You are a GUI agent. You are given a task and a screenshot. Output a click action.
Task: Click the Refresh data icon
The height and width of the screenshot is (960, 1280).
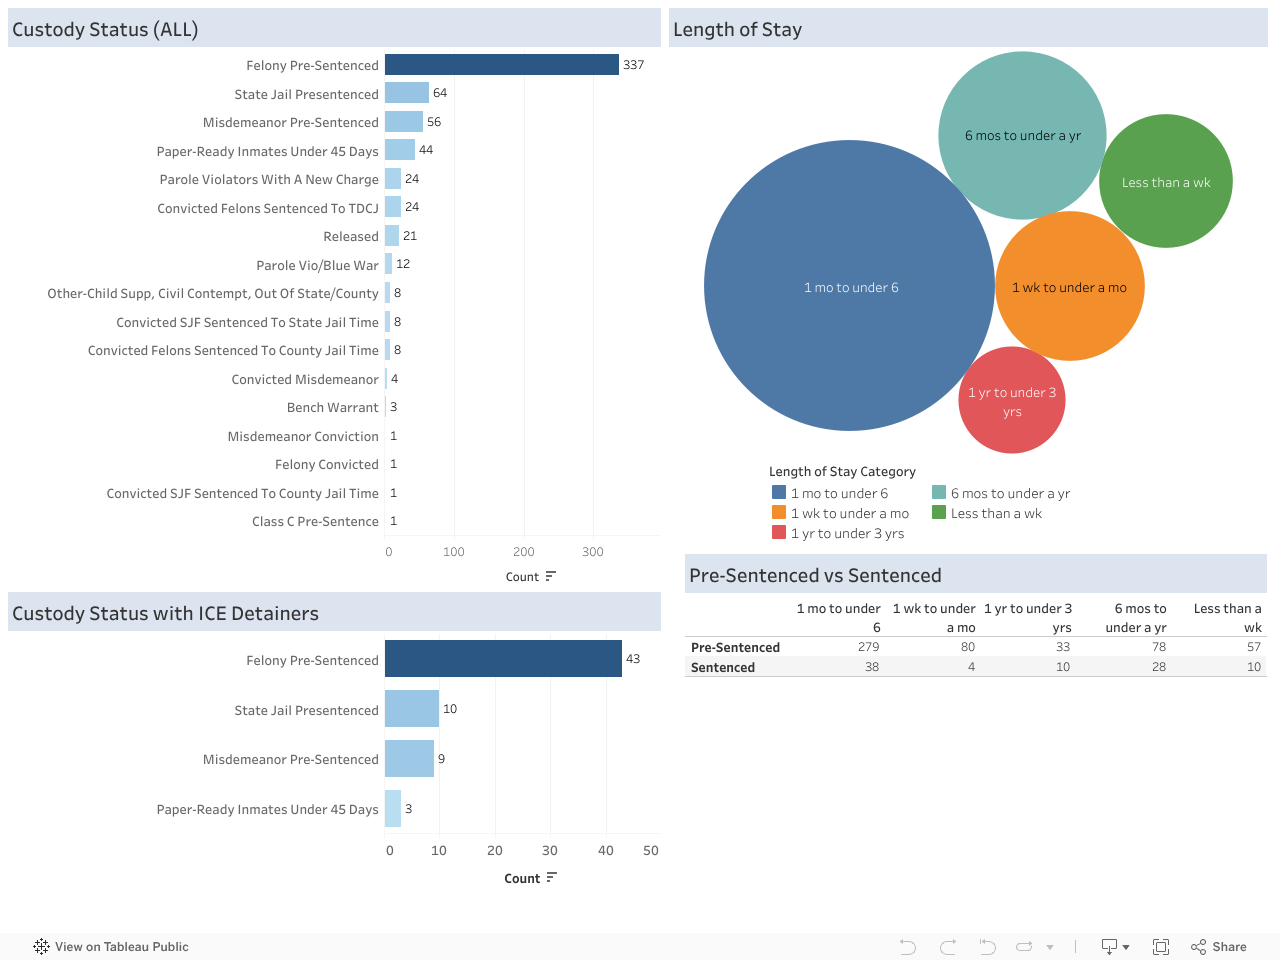coord(1024,947)
